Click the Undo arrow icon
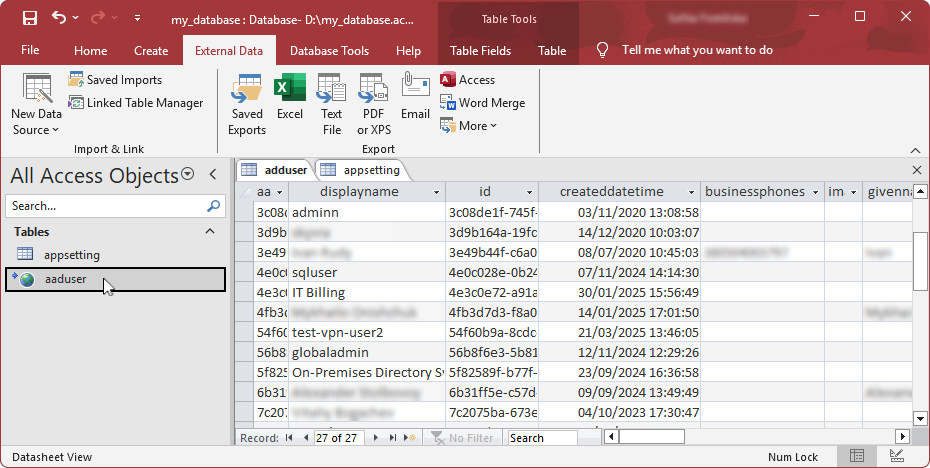This screenshot has width=930, height=468. (58, 17)
